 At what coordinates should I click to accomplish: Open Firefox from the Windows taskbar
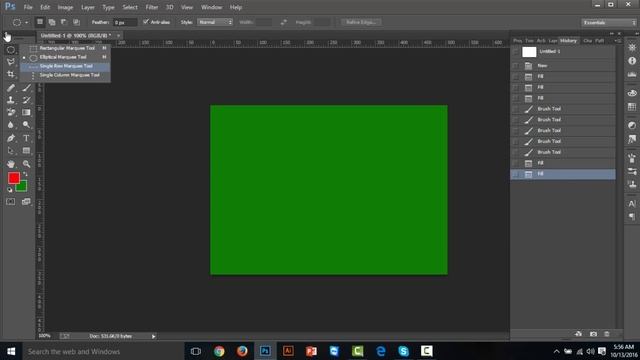[x=242, y=351]
